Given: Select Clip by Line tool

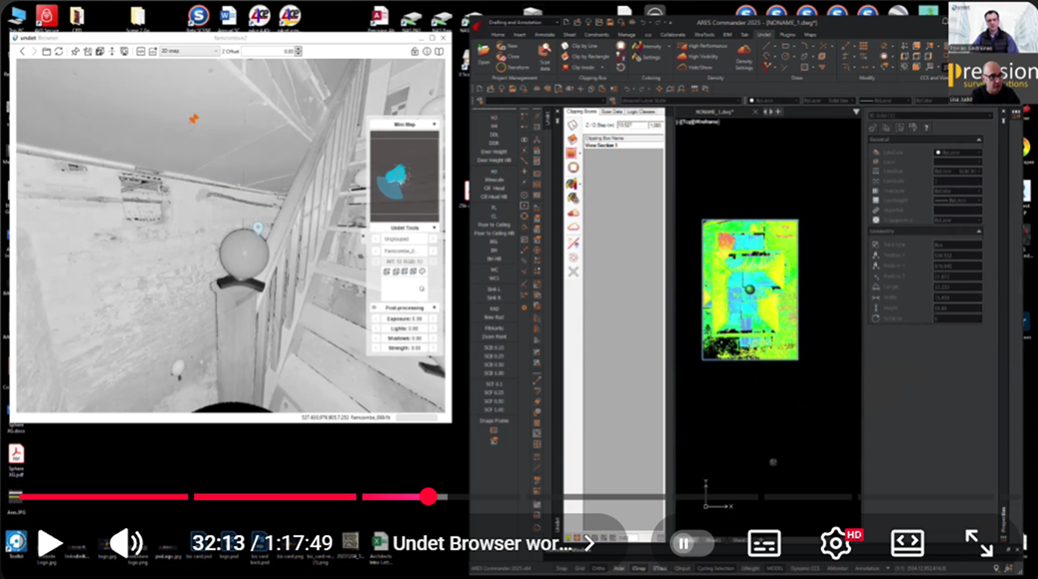Looking at the screenshot, I should click(x=579, y=46).
